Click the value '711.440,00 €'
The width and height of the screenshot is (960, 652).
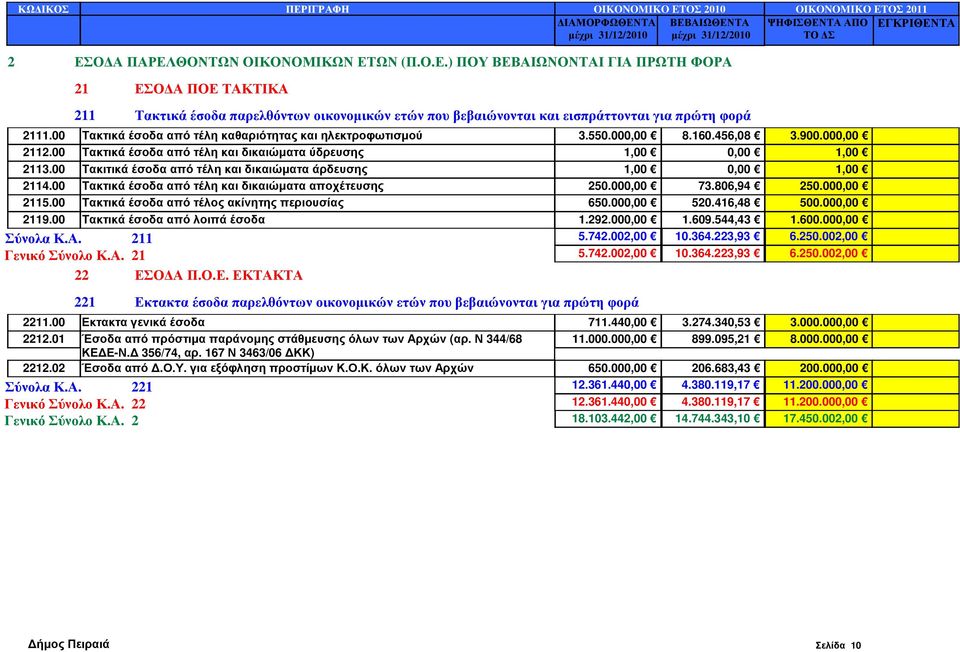click(622, 323)
